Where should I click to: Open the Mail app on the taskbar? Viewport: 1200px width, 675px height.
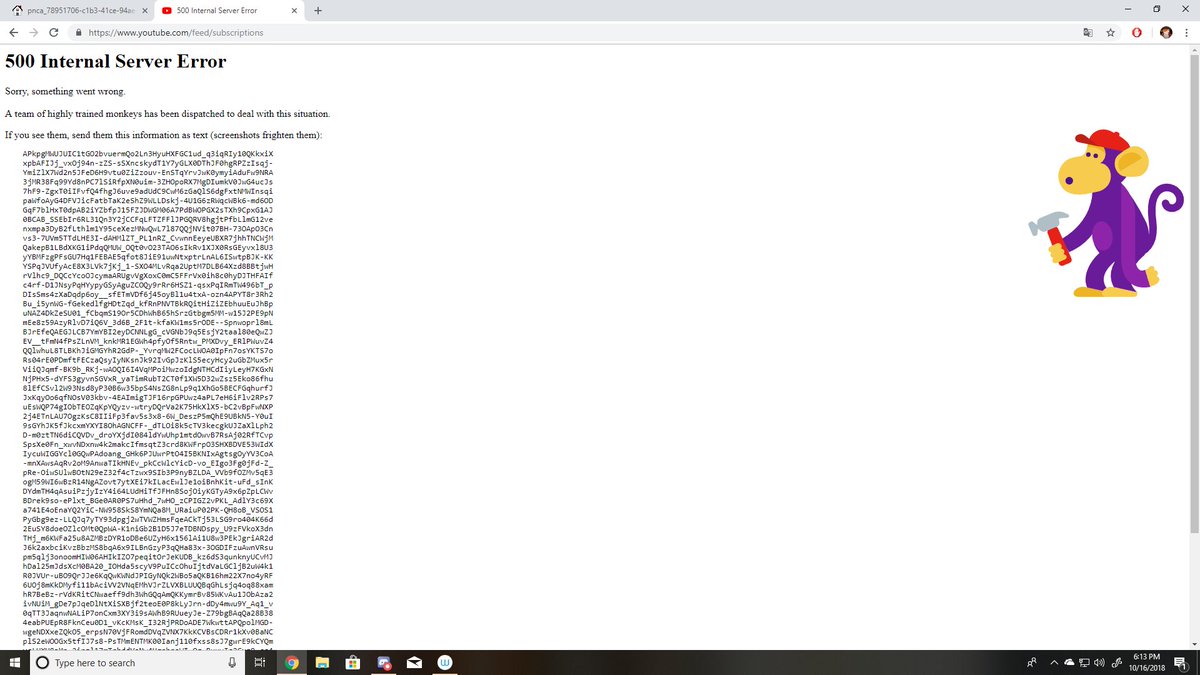(415, 662)
